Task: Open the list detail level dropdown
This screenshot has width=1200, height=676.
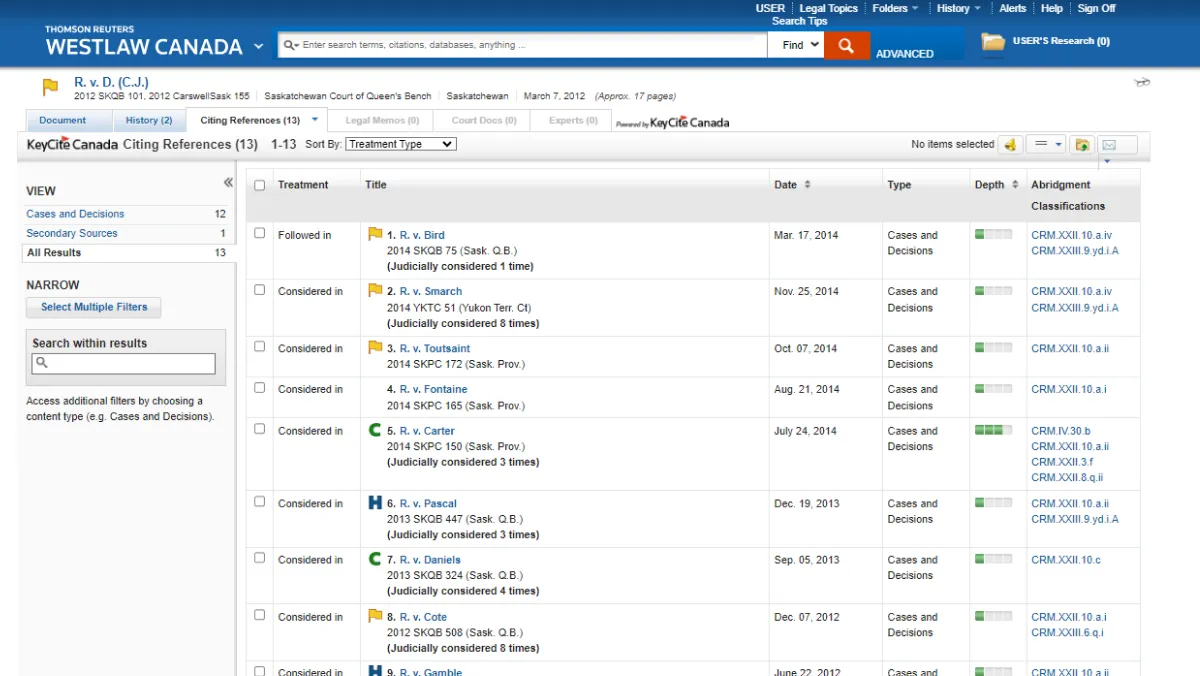Action: point(1048,145)
